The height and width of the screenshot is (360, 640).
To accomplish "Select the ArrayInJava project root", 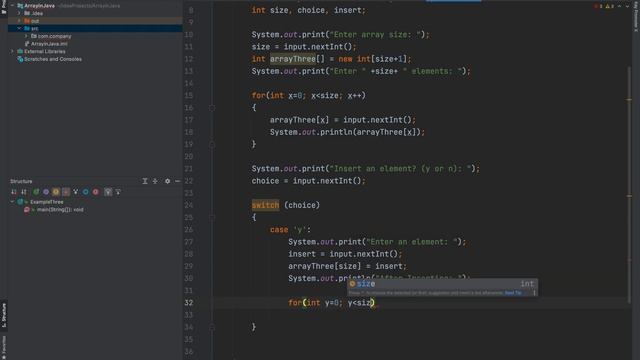I will [37, 6].
